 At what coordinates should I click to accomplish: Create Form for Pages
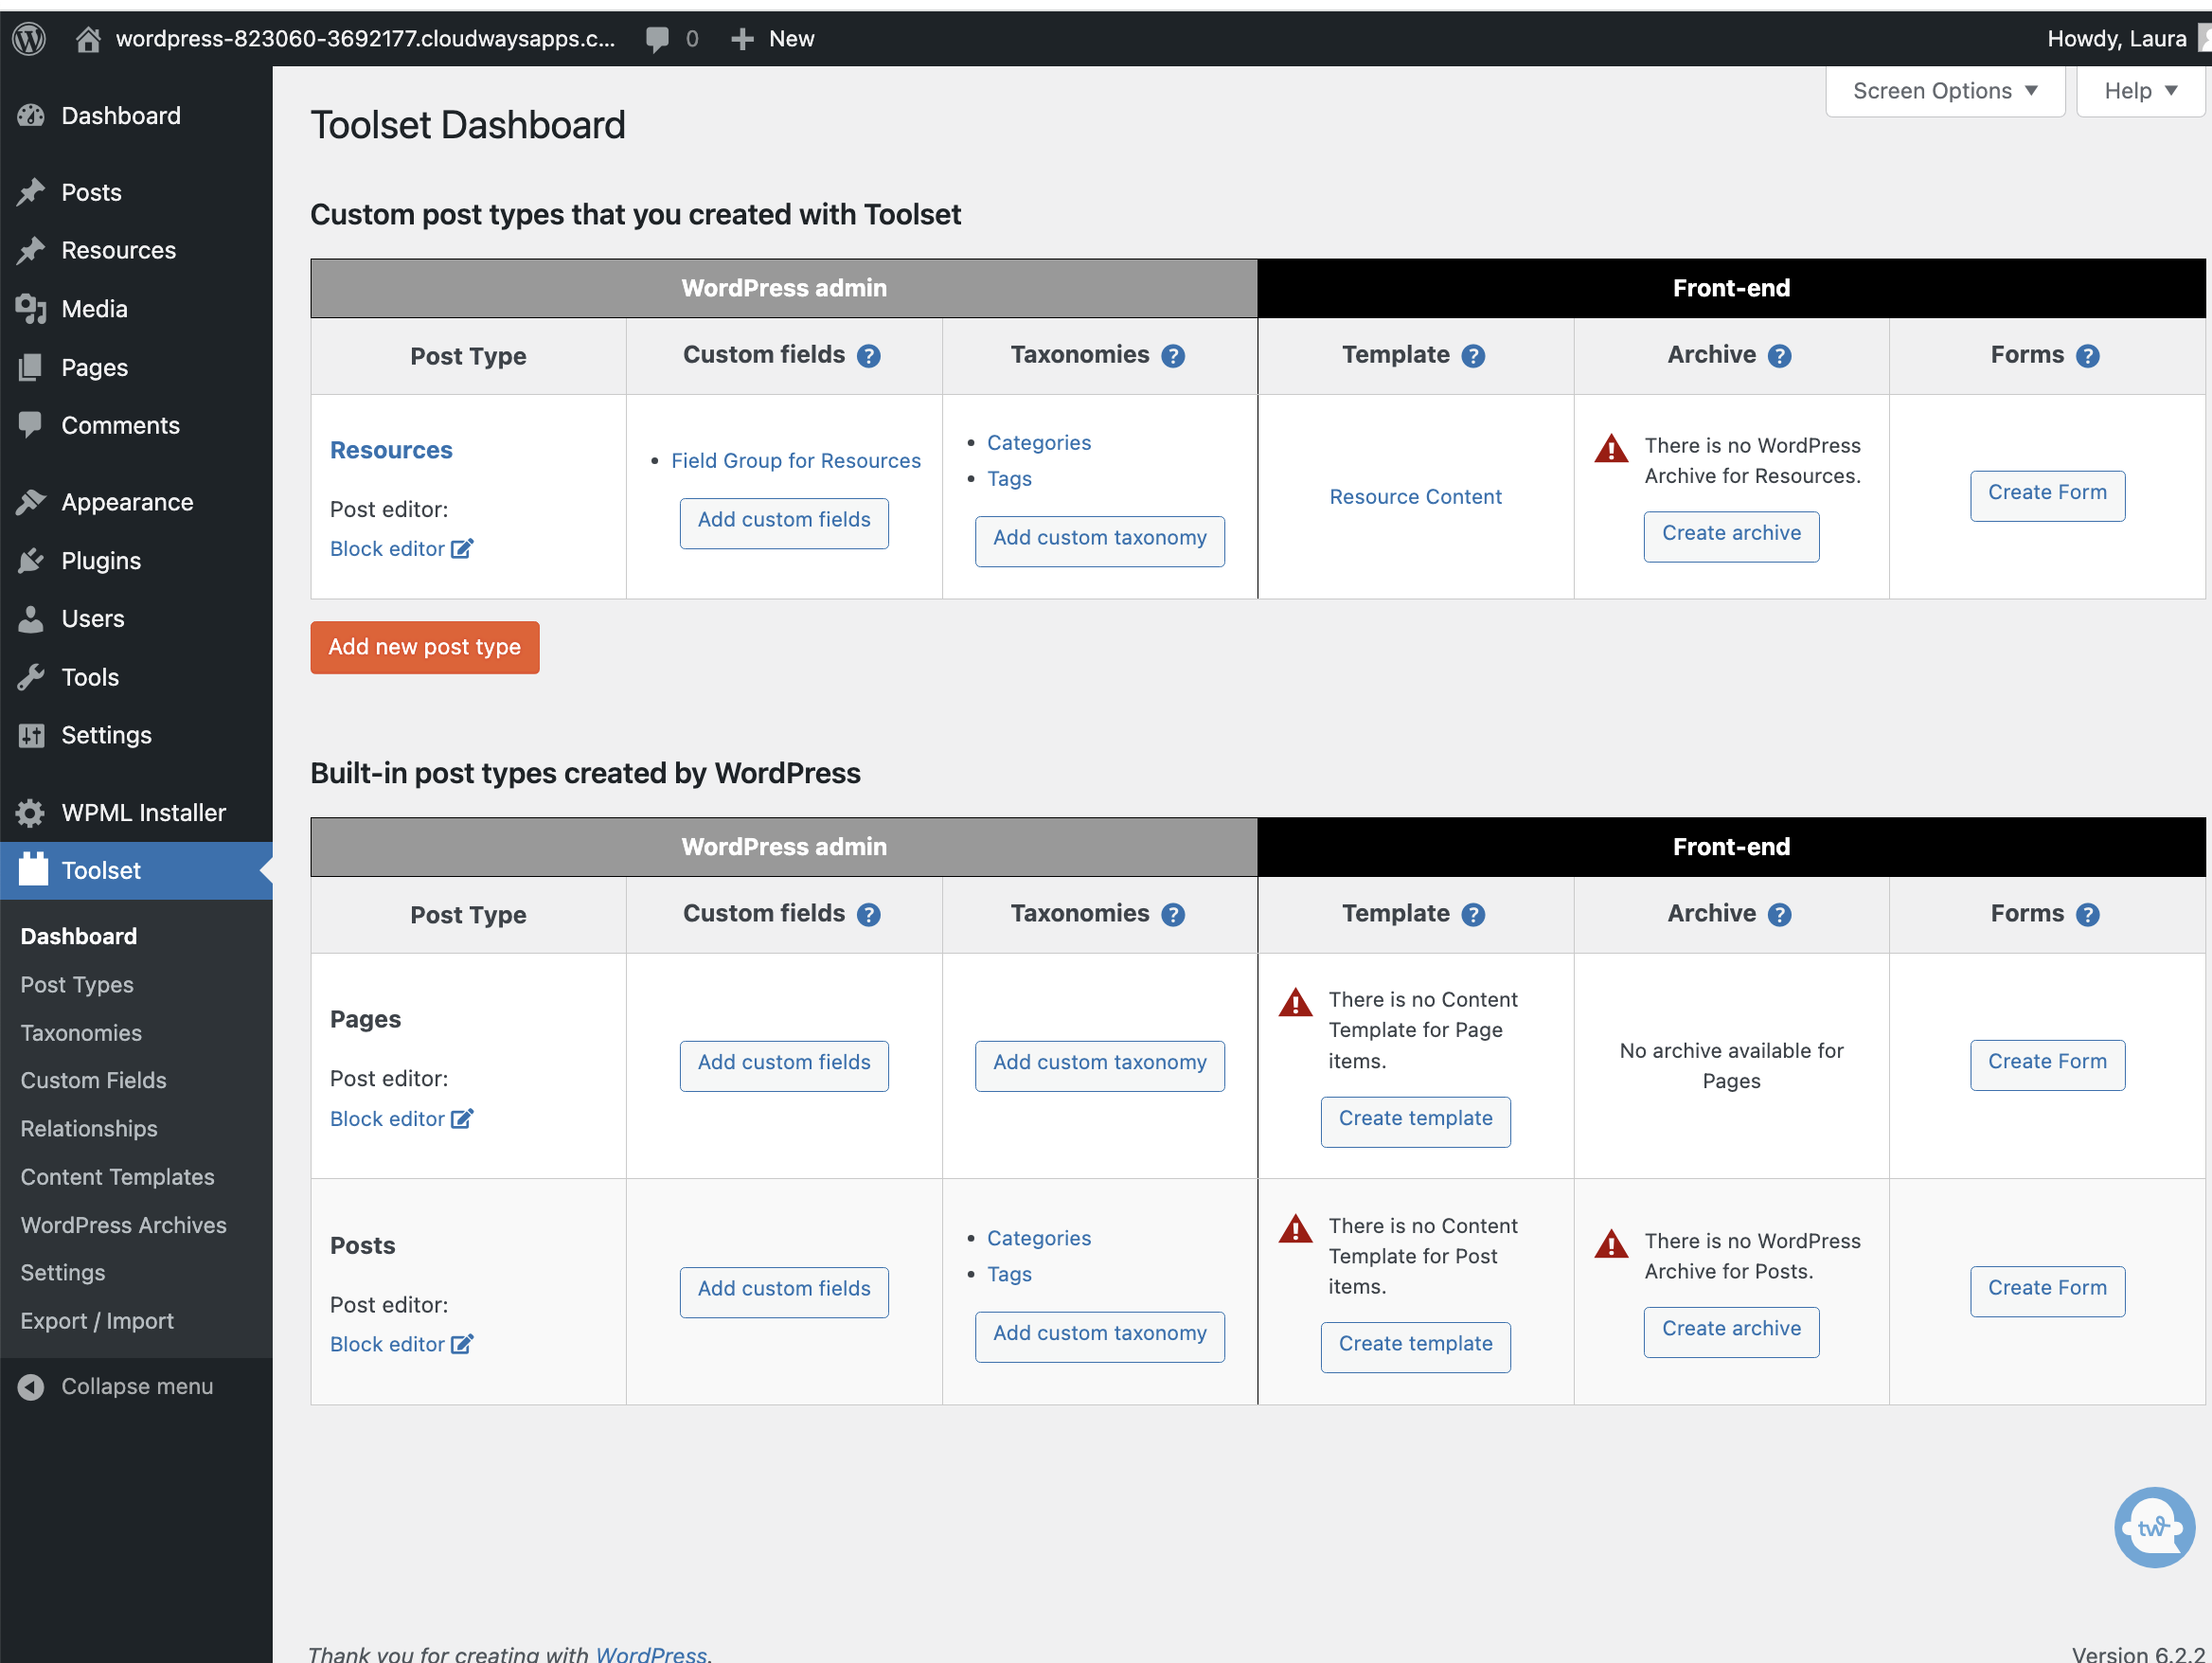[2047, 1064]
